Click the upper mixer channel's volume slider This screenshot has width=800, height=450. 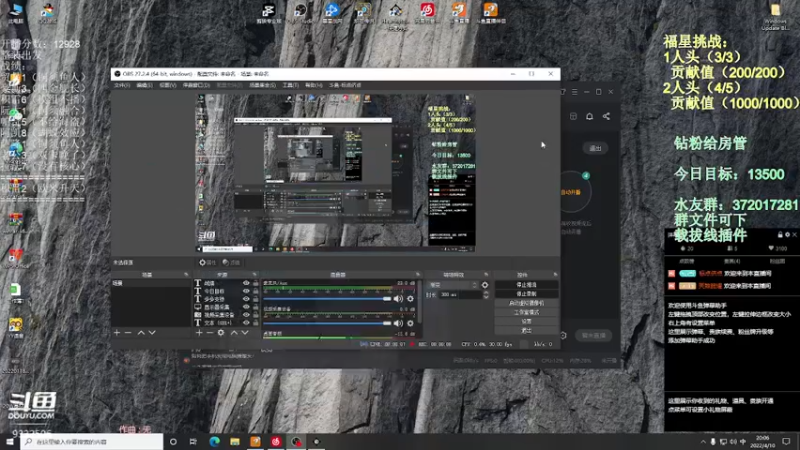[327, 299]
